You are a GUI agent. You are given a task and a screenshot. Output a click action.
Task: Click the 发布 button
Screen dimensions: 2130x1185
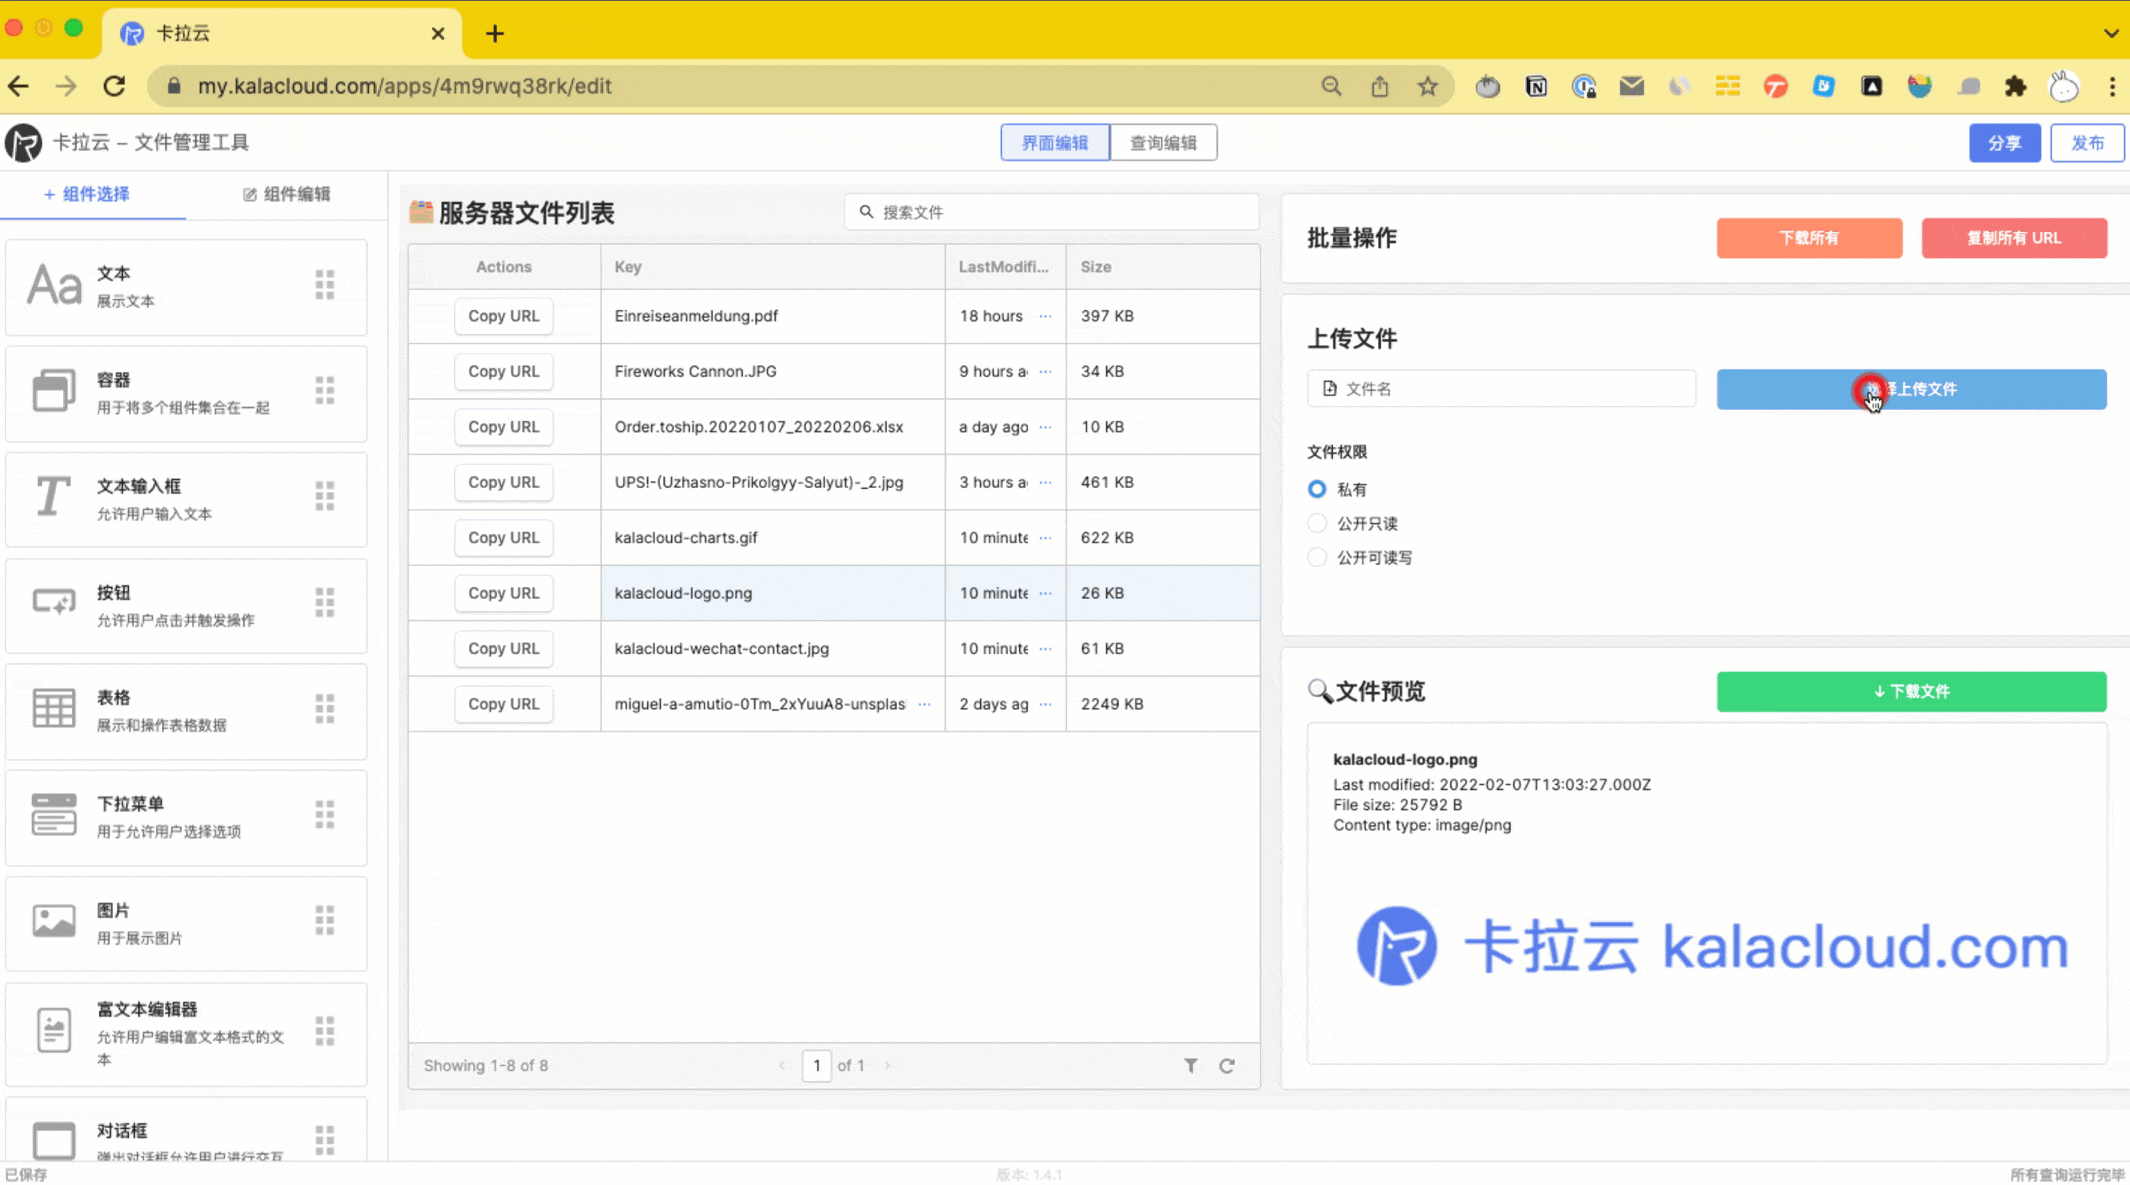[x=2087, y=142]
